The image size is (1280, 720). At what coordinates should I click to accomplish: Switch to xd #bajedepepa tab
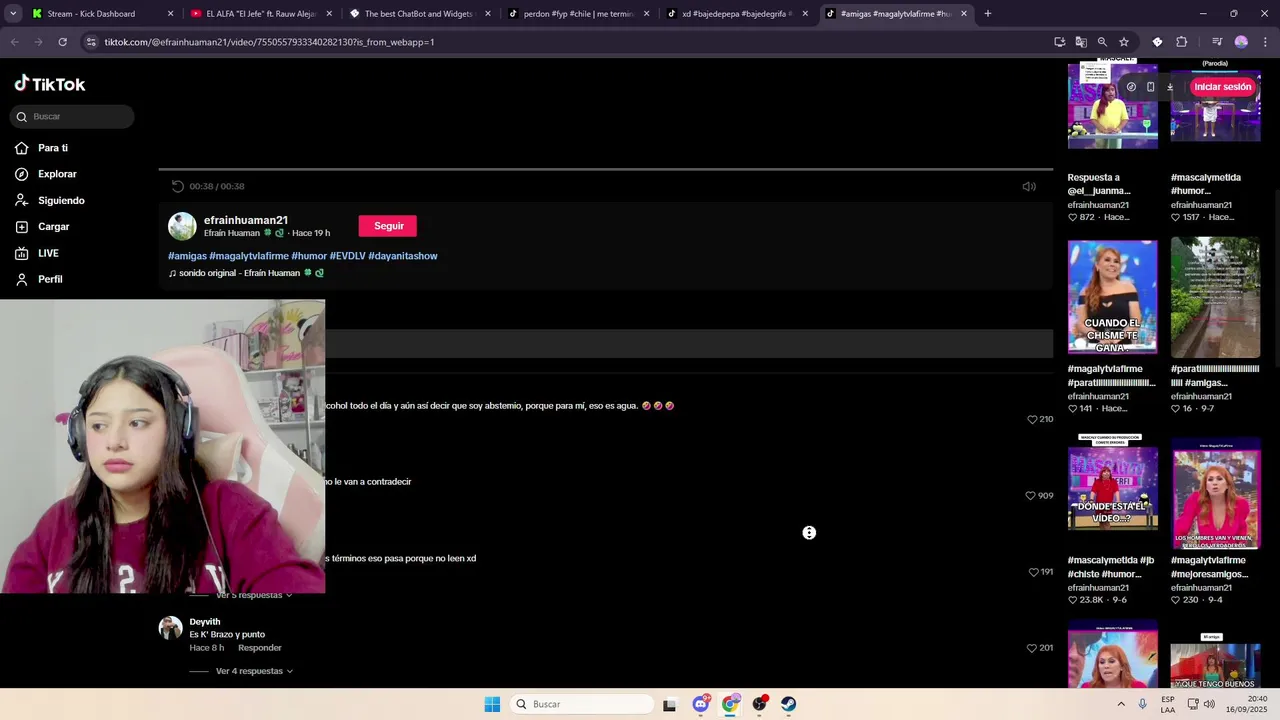coord(738,14)
